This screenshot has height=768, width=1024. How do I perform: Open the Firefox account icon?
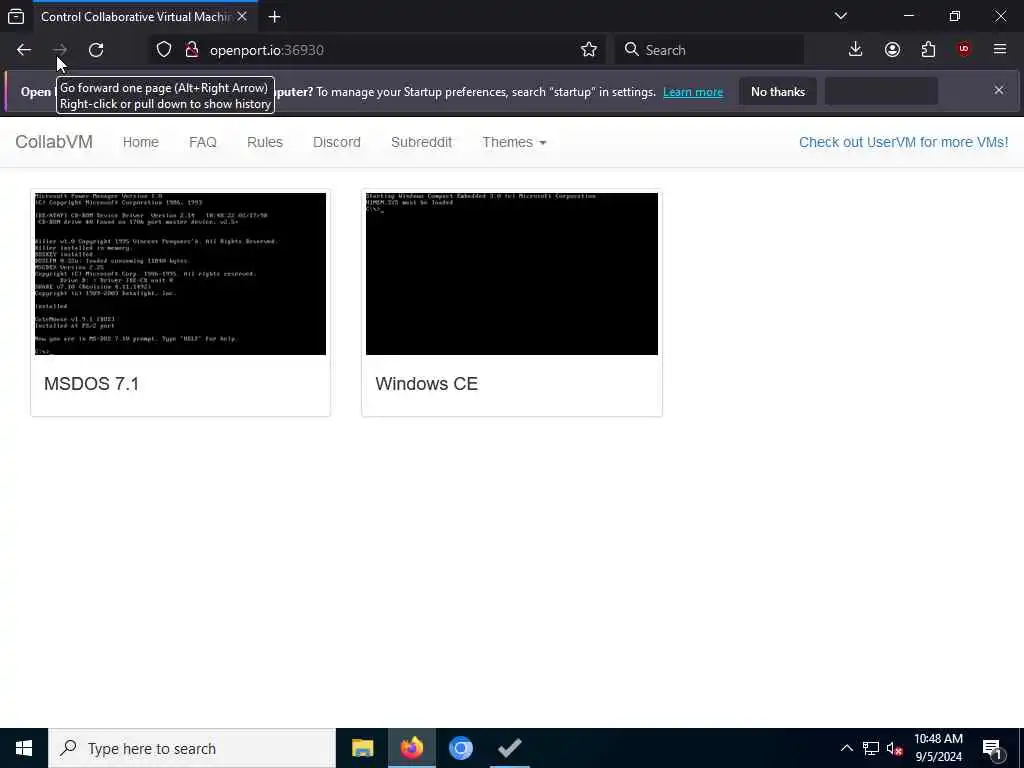892,50
